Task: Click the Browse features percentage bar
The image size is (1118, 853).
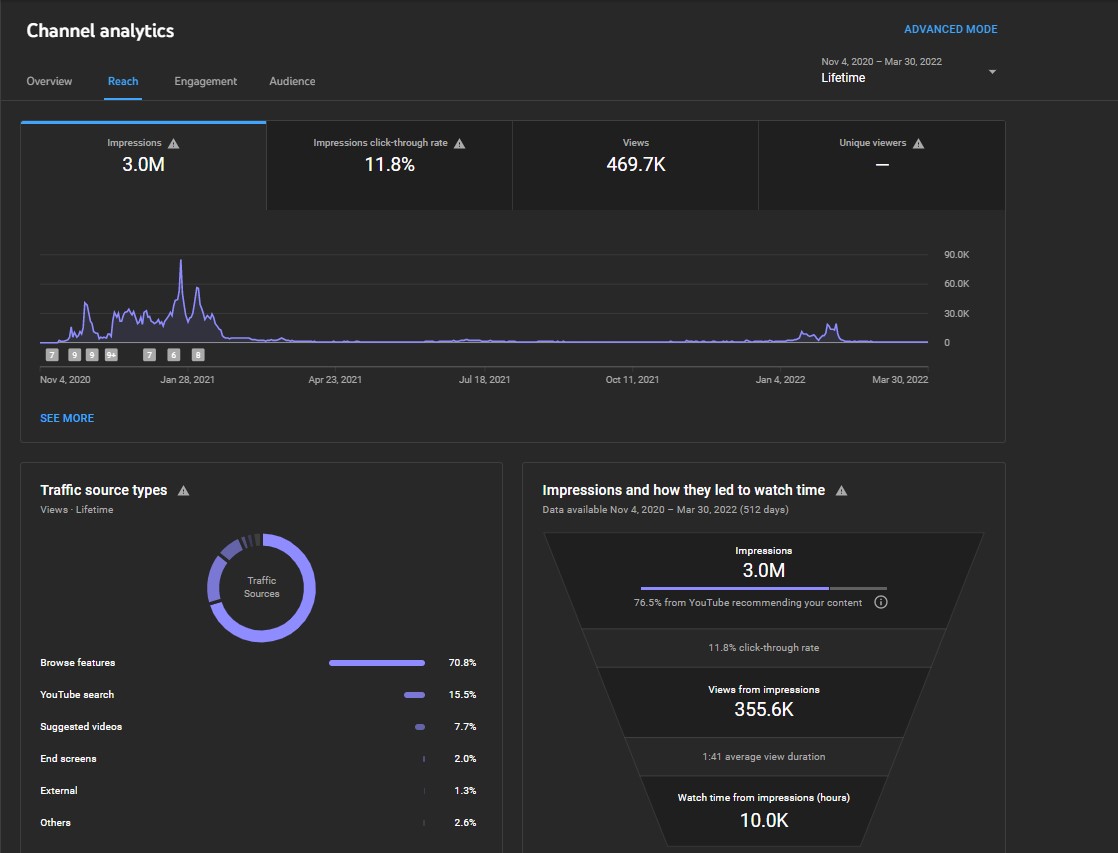Action: pos(376,663)
